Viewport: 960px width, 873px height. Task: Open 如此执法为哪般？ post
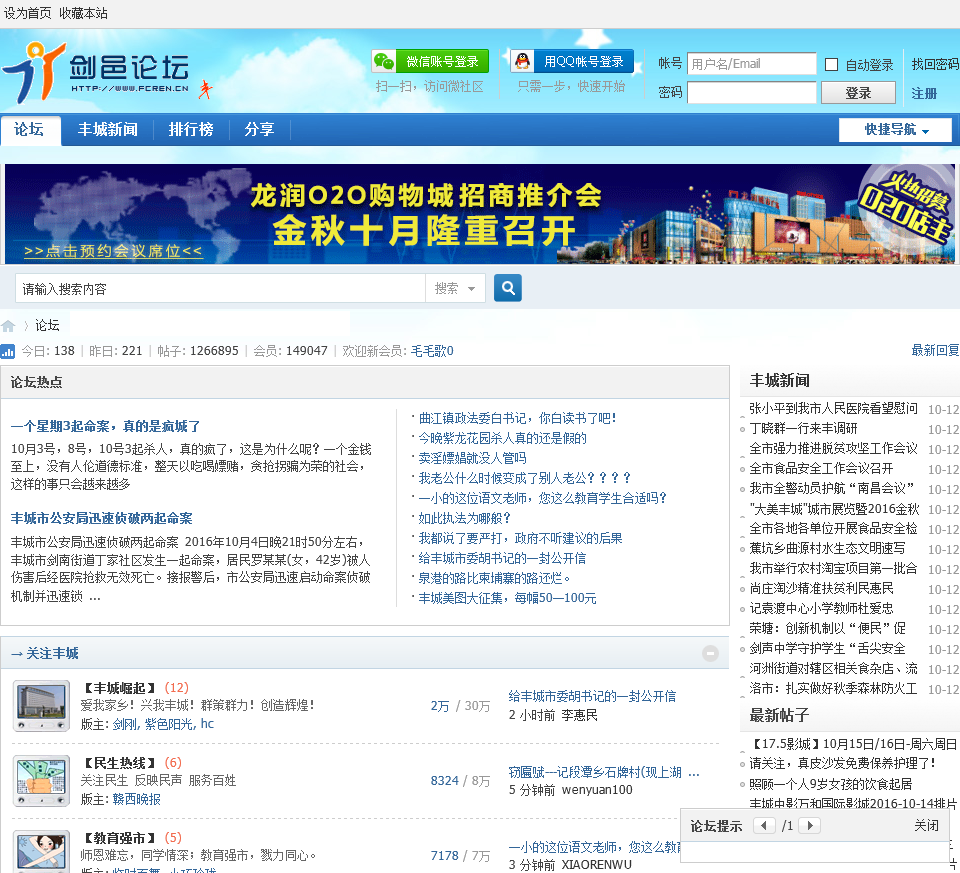point(465,518)
